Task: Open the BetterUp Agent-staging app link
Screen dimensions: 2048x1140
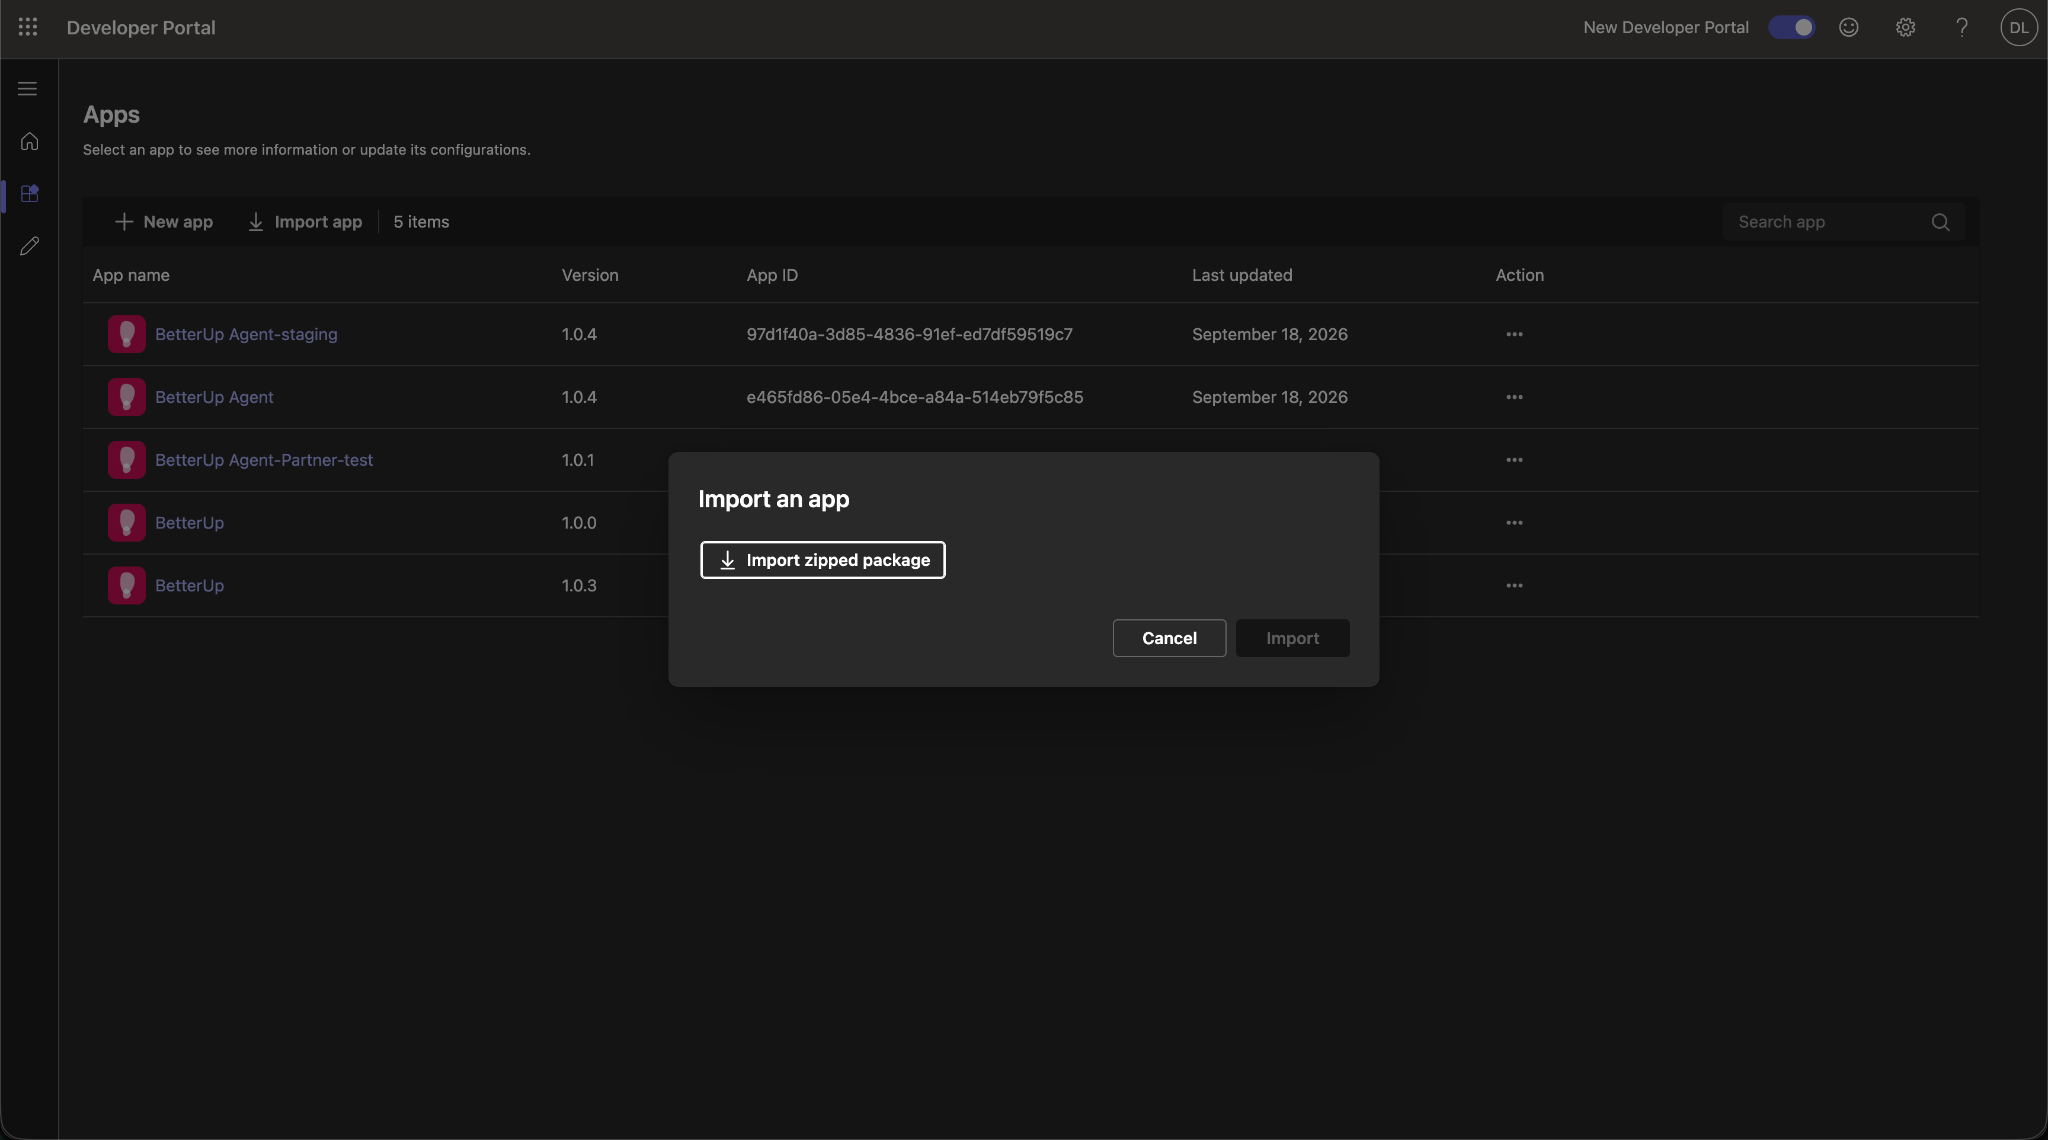Action: (246, 334)
